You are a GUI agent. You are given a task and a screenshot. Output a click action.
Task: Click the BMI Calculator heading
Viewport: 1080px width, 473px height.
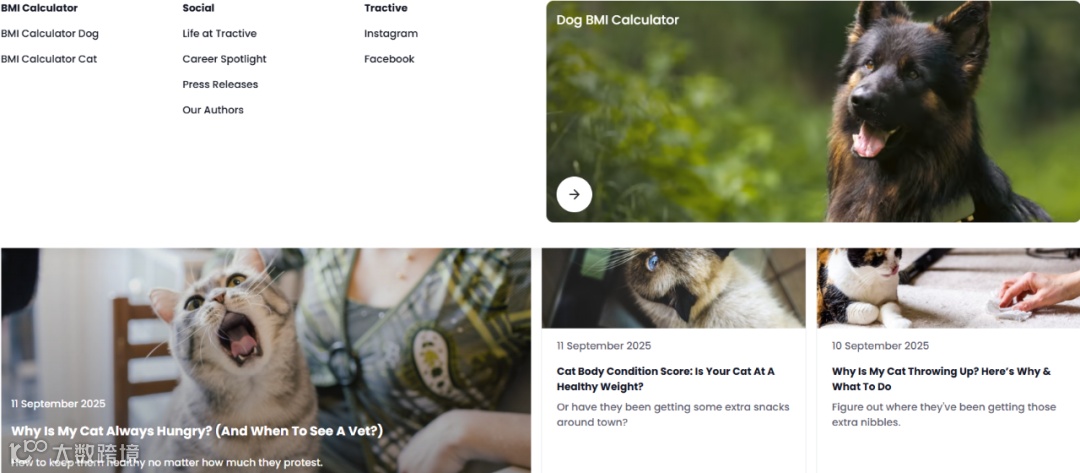39,8
